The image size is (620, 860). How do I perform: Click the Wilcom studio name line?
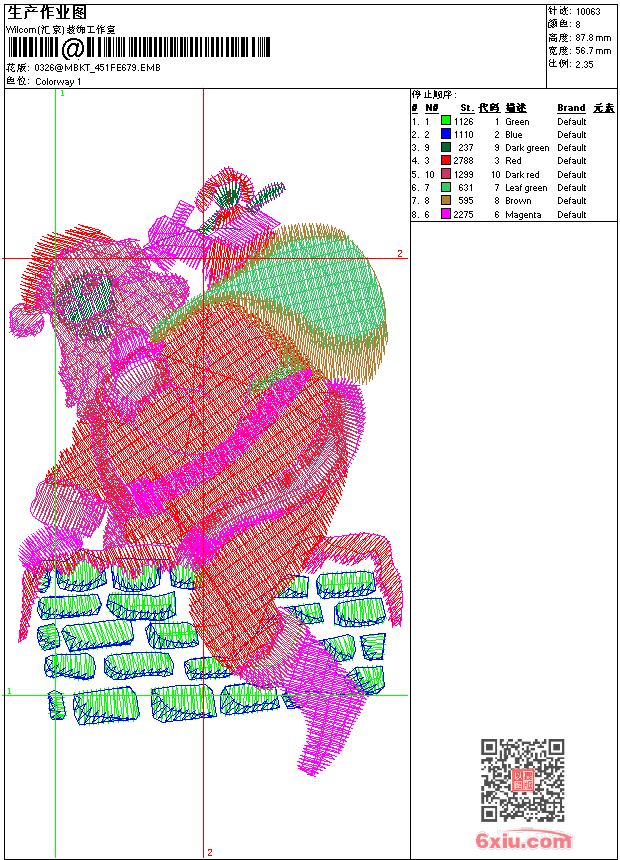pyautogui.click(x=61, y=30)
